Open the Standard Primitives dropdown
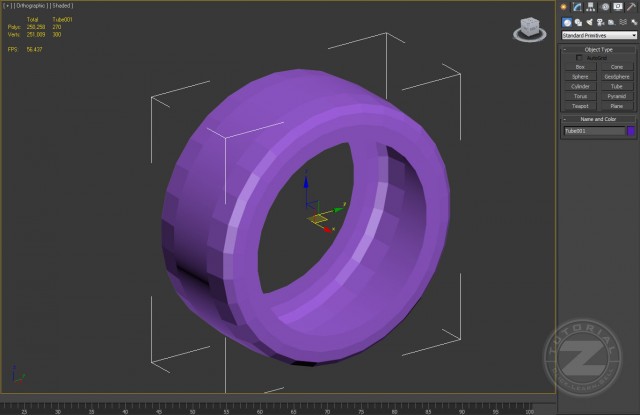This screenshot has width=640, height=415. [599, 36]
